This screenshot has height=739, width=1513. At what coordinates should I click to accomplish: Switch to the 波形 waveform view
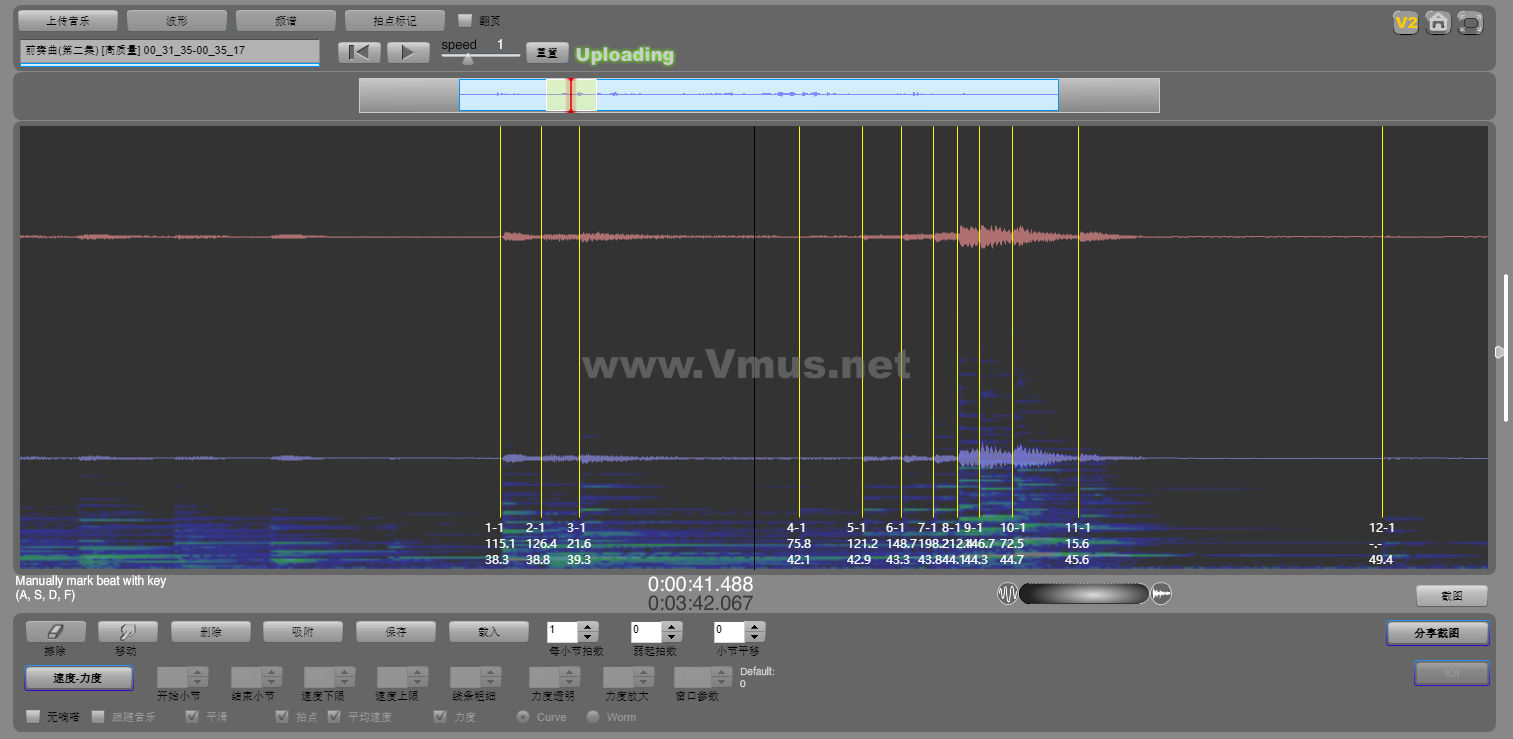(x=176, y=20)
